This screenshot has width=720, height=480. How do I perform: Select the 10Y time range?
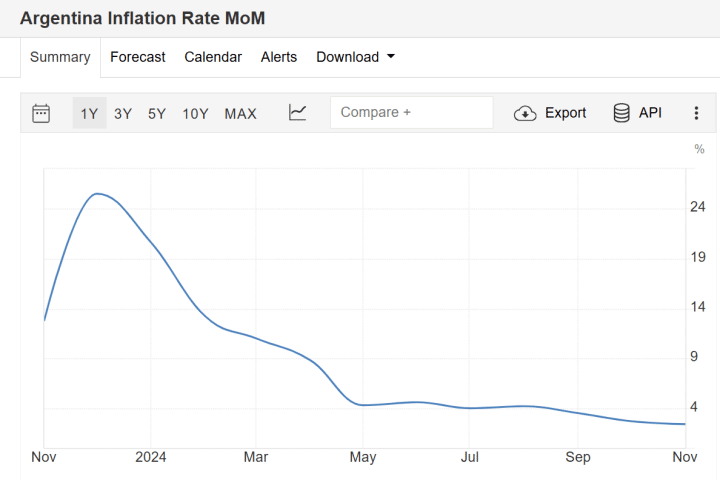(x=195, y=113)
